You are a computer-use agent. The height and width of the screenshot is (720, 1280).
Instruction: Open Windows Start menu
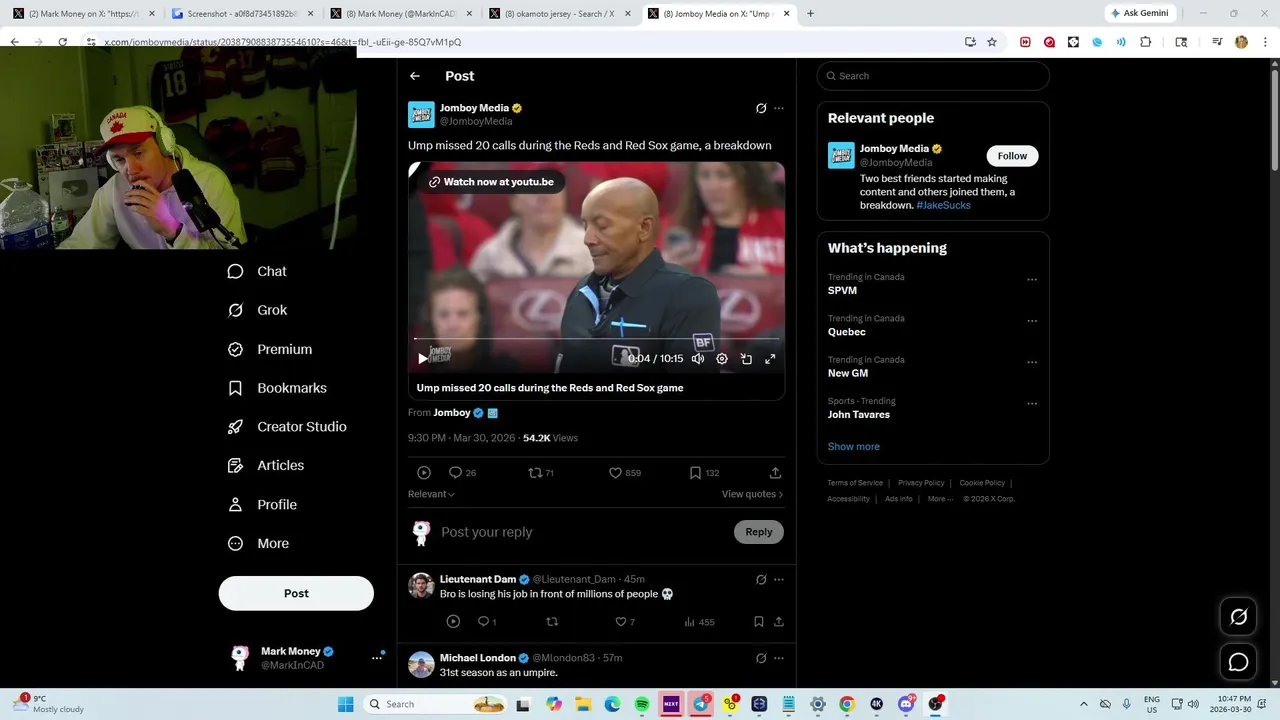tap(345, 704)
